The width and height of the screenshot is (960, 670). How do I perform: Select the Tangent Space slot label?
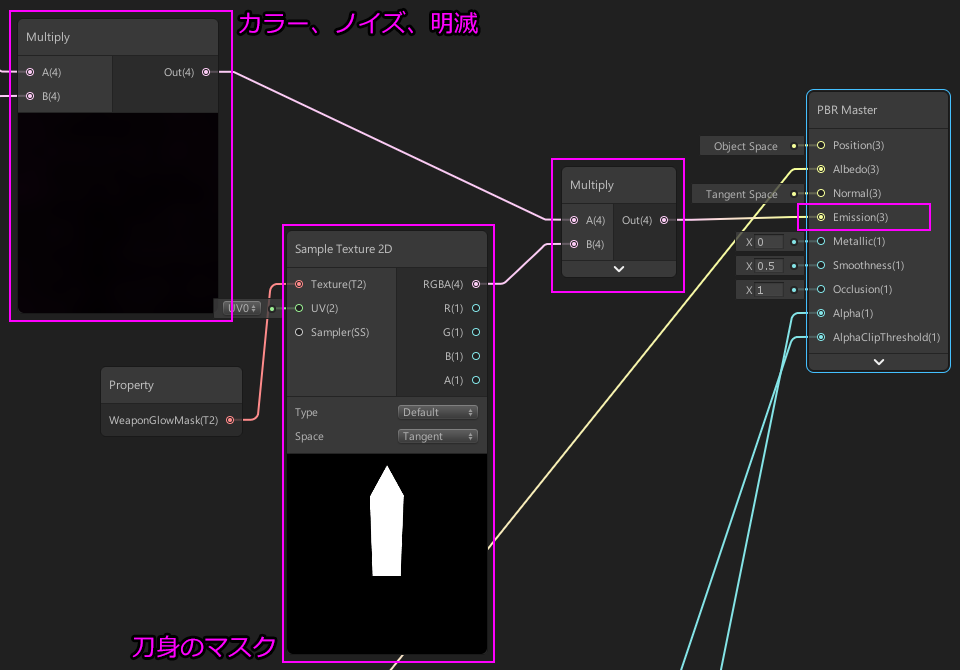[x=741, y=194]
